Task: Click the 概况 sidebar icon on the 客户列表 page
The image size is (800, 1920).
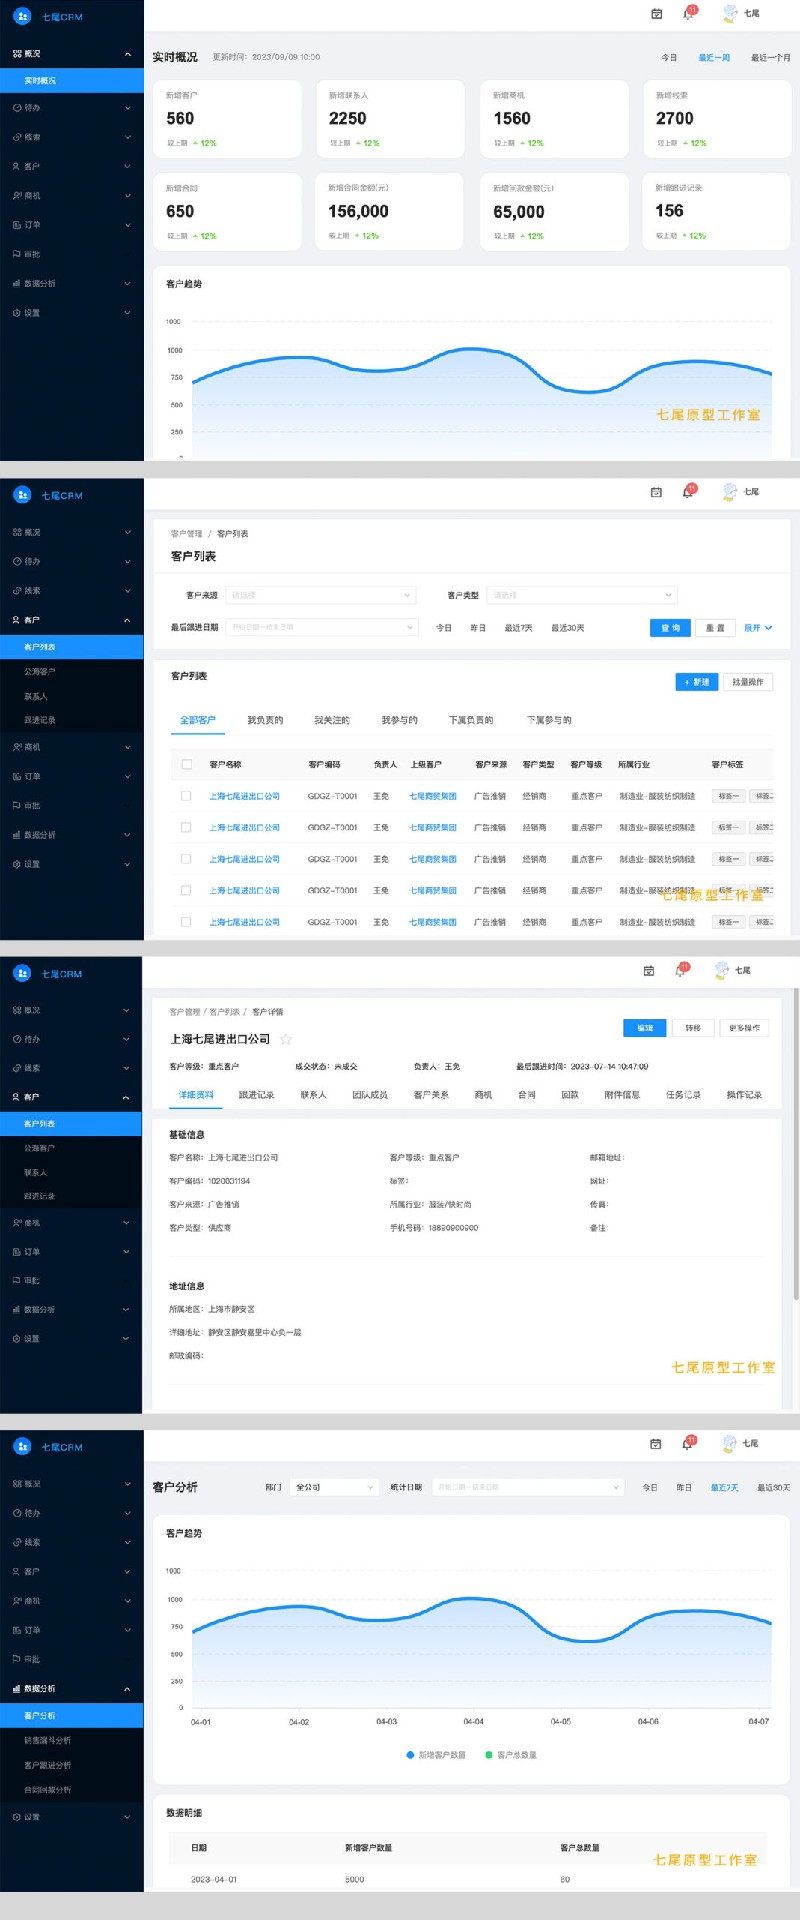Action: pyautogui.click(x=17, y=532)
